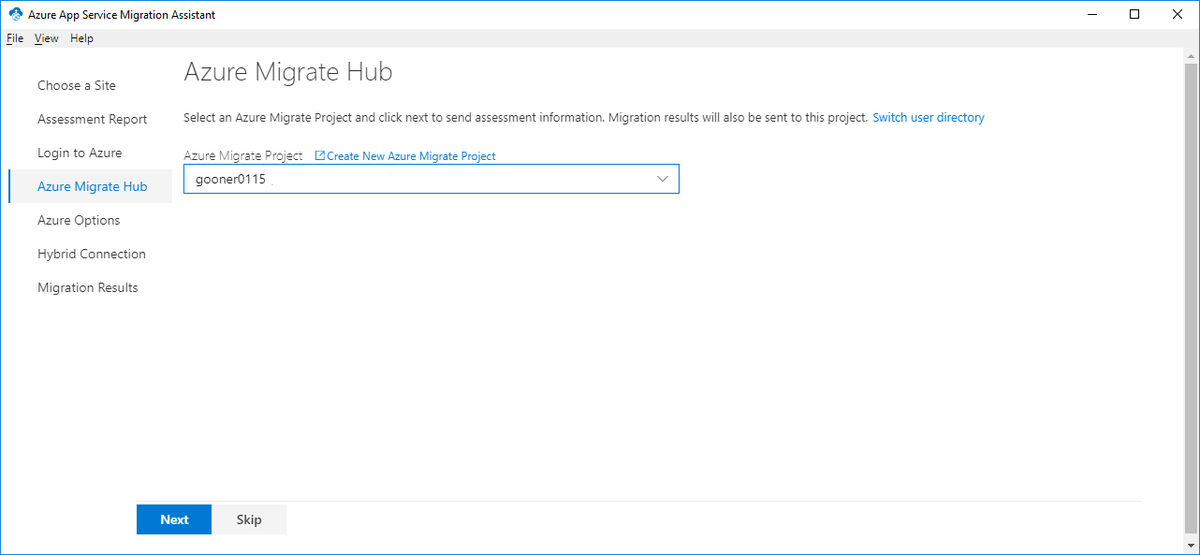The width and height of the screenshot is (1200, 555).
Task: Close the Migration Assistant window
Action: [x=1178, y=15]
